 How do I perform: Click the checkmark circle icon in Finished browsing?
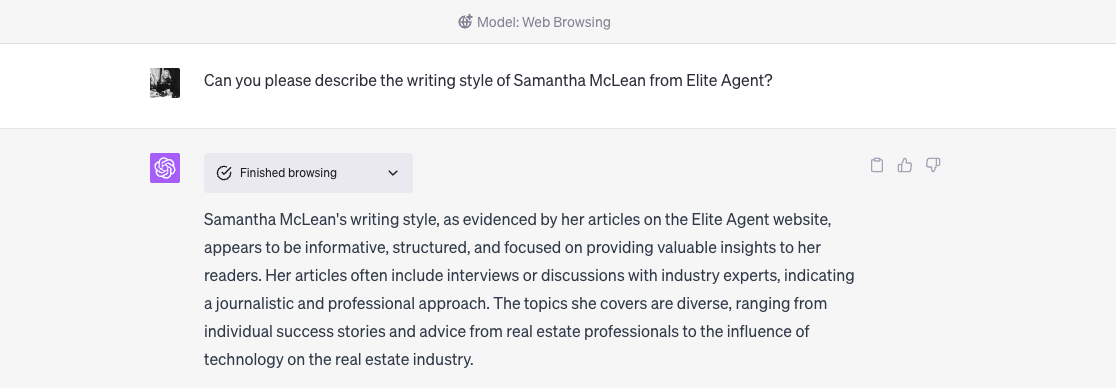click(224, 173)
